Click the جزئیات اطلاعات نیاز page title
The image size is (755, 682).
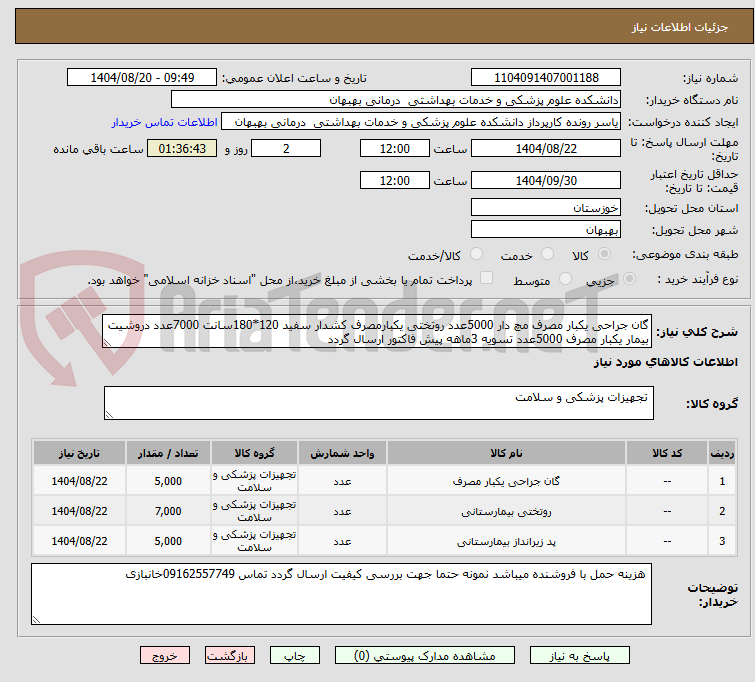[679, 27]
